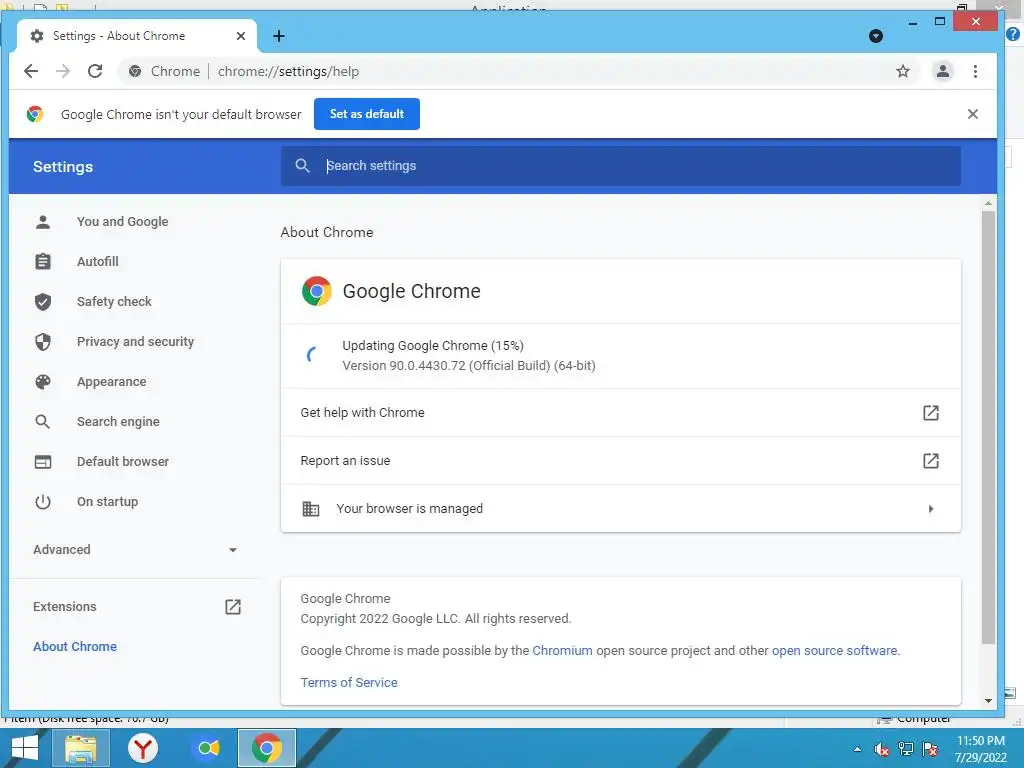Open a new tab with the plus button
Viewport: 1024px width, 768px height.
[x=279, y=36]
